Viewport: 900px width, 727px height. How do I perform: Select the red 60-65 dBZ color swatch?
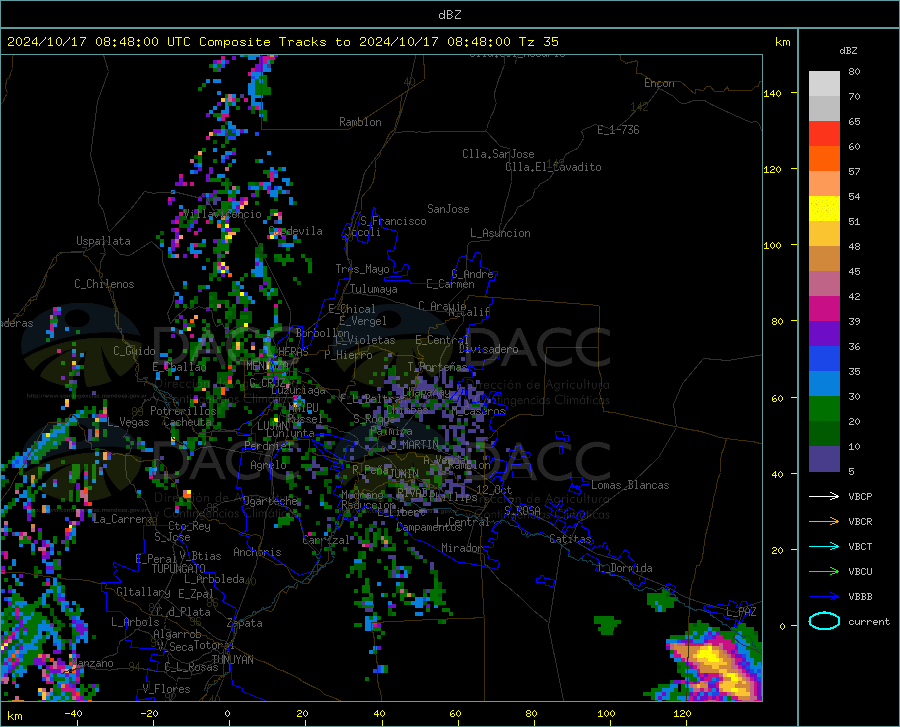coord(824,134)
